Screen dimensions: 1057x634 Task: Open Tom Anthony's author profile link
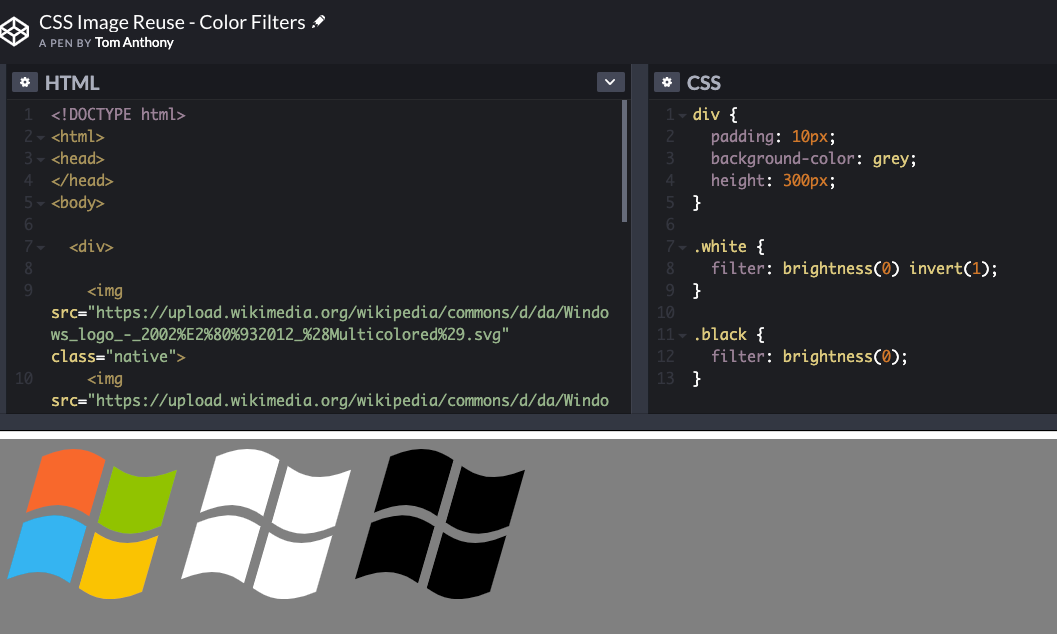click(134, 43)
